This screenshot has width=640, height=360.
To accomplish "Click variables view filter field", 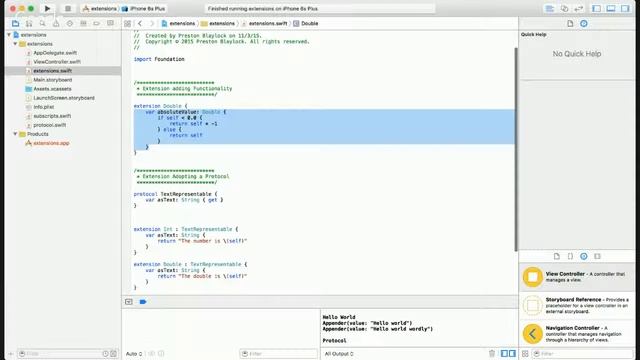I will (x=278, y=354).
